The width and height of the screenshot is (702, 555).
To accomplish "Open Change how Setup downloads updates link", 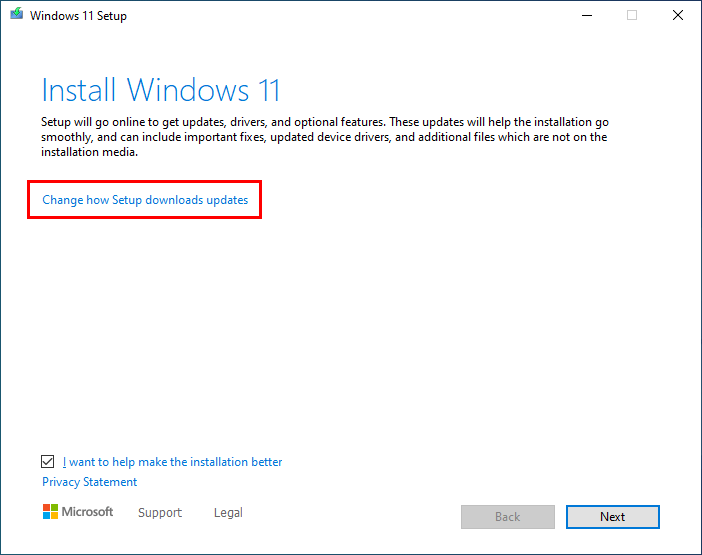I will coord(145,200).
